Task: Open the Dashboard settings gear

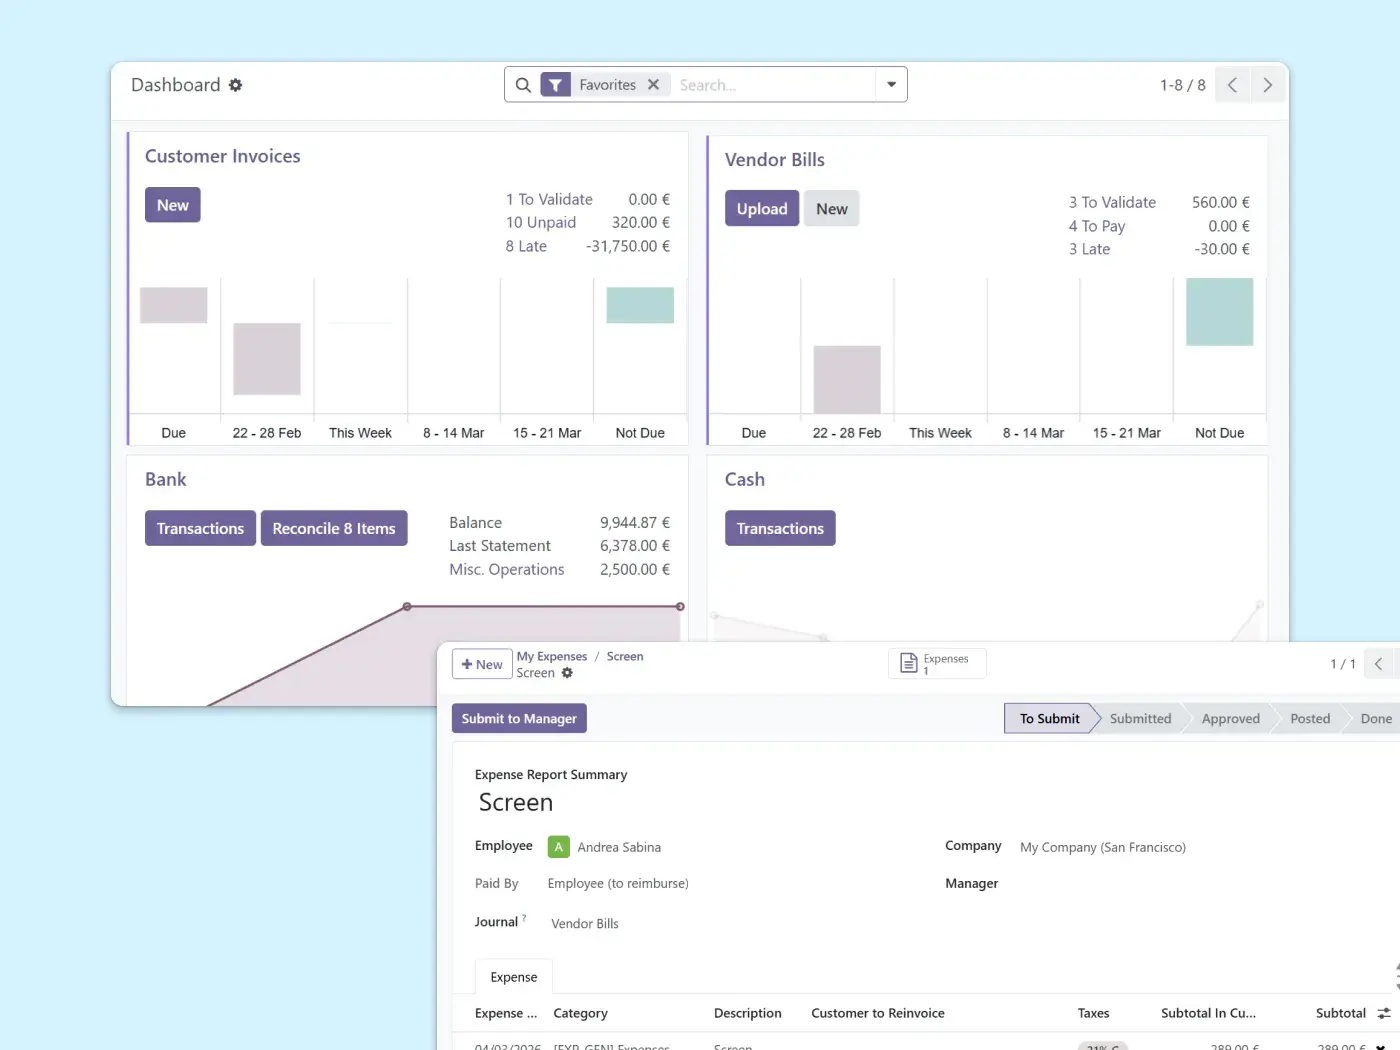Action: [x=236, y=85]
